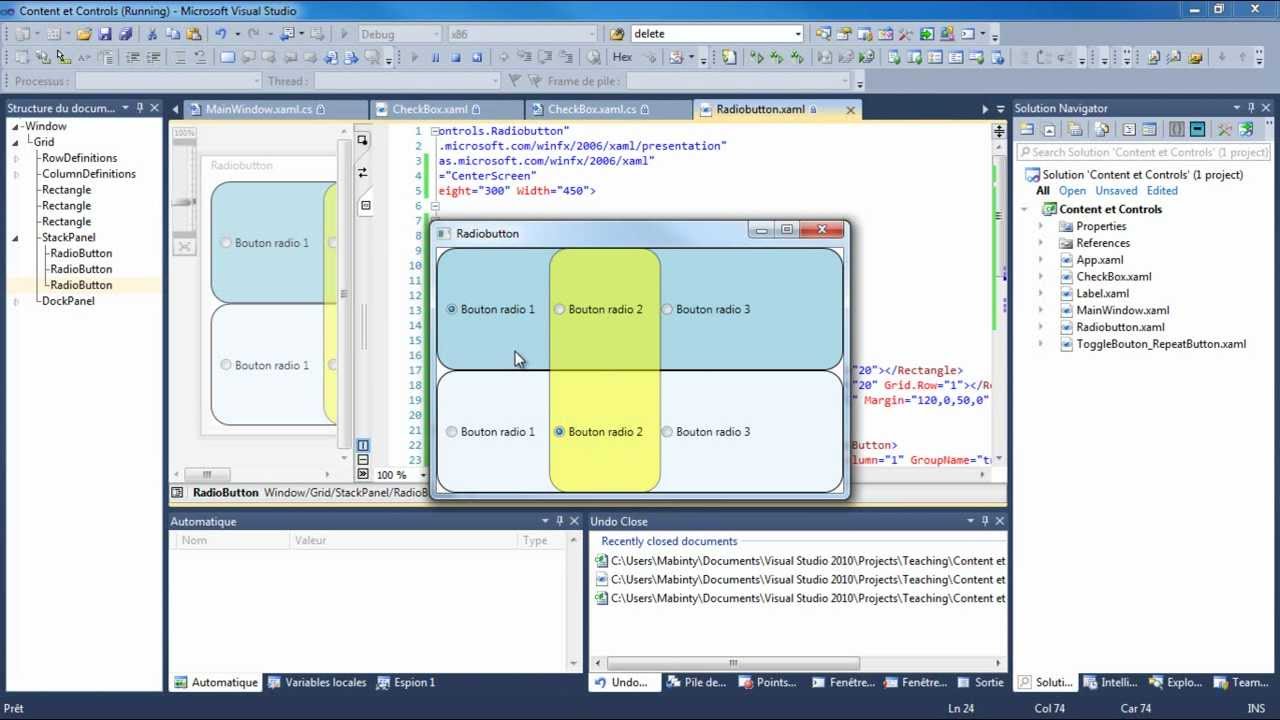This screenshot has height=720, width=1280.
Task: Expand the DockPanel node in document outline
Action: pyautogui.click(x=16, y=301)
